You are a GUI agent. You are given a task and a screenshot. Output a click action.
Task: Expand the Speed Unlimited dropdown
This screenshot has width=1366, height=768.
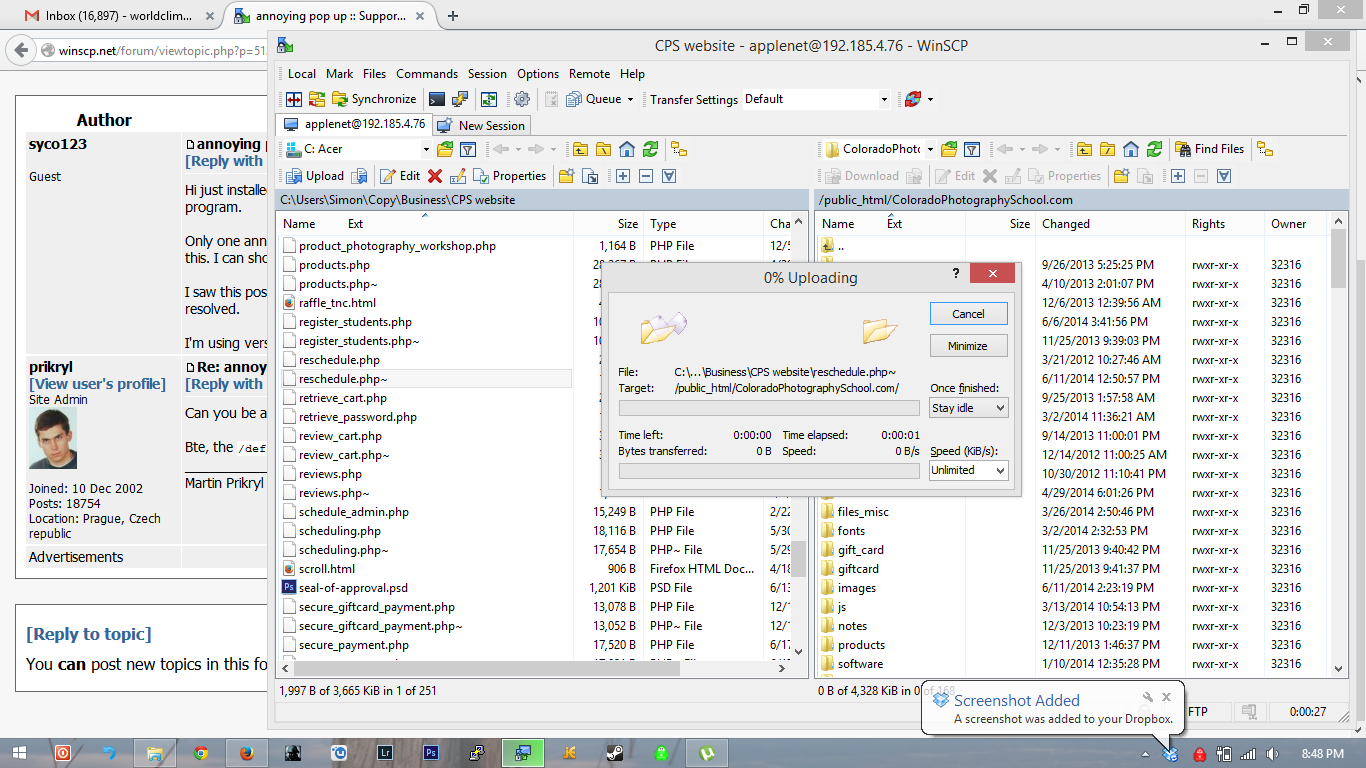pyautogui.click(x=968, y=470)
